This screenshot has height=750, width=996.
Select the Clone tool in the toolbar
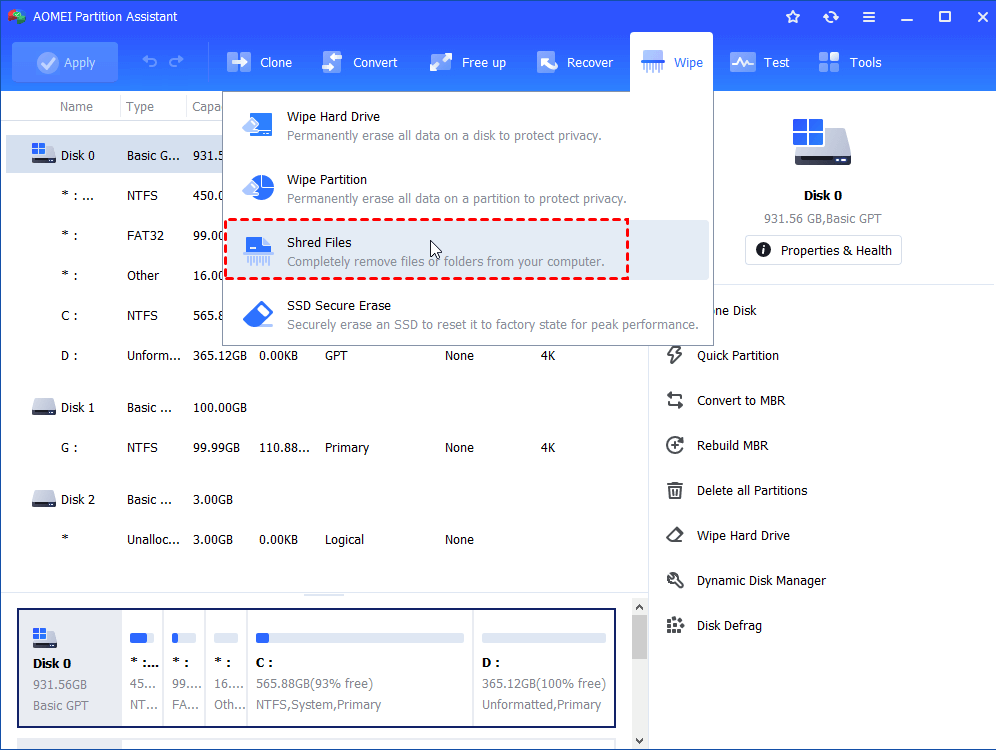pyautogui.click(x=259, y=61)
